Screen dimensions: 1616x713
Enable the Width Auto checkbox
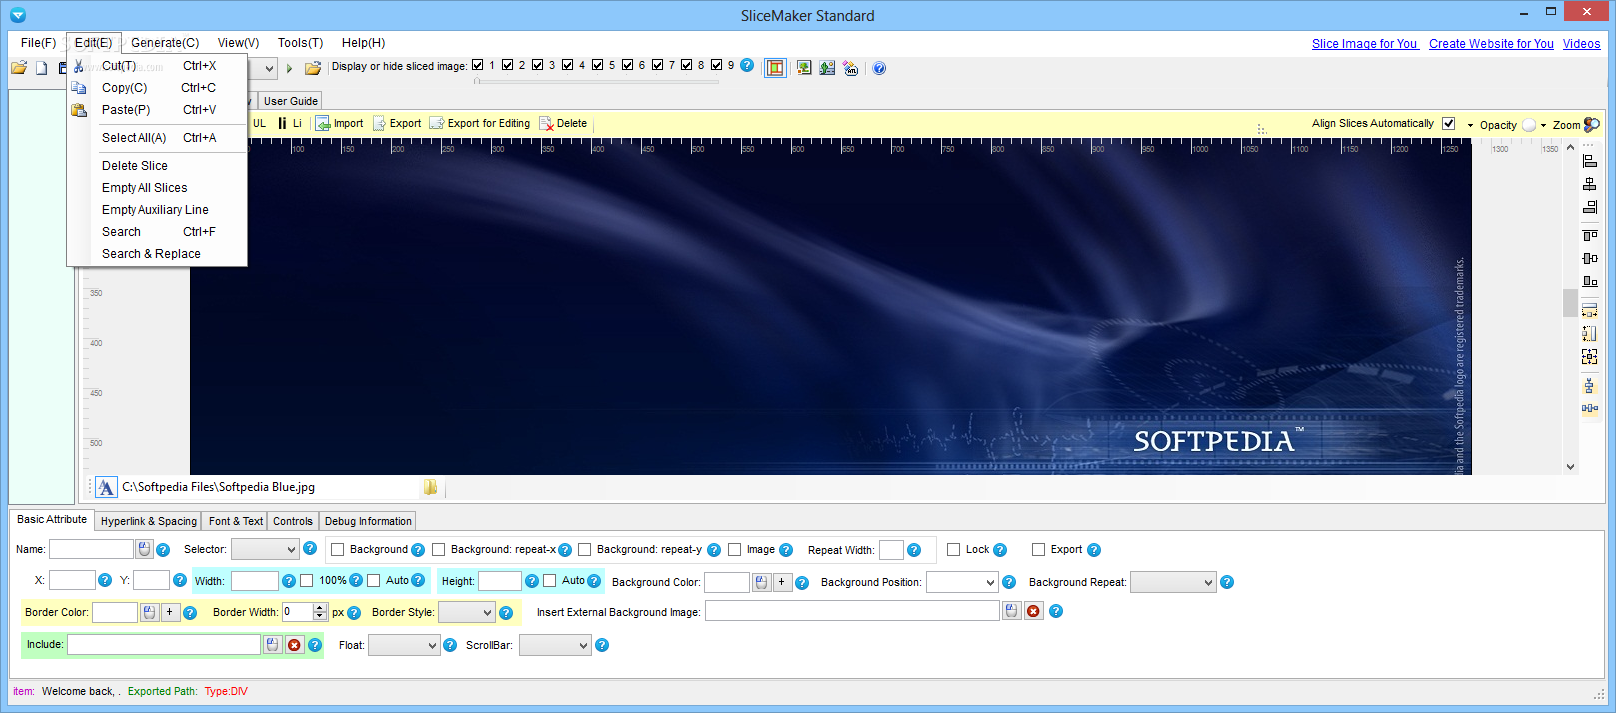[x=374, y=580]
